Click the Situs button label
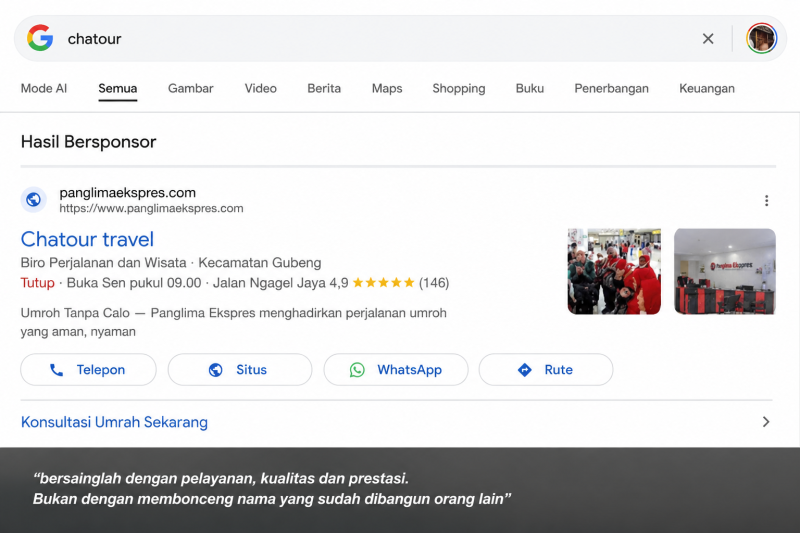The width and height of the screenshot is (800, 533). point(252,370)
